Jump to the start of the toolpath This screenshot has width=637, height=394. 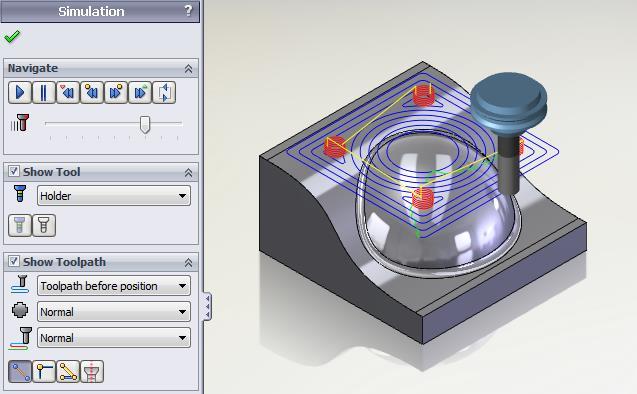68,93
